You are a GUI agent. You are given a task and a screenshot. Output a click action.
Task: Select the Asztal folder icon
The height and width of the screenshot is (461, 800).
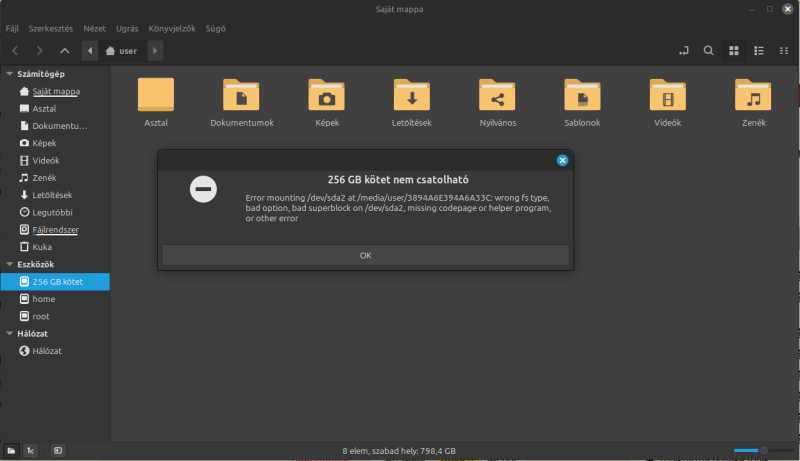(156, 95)
